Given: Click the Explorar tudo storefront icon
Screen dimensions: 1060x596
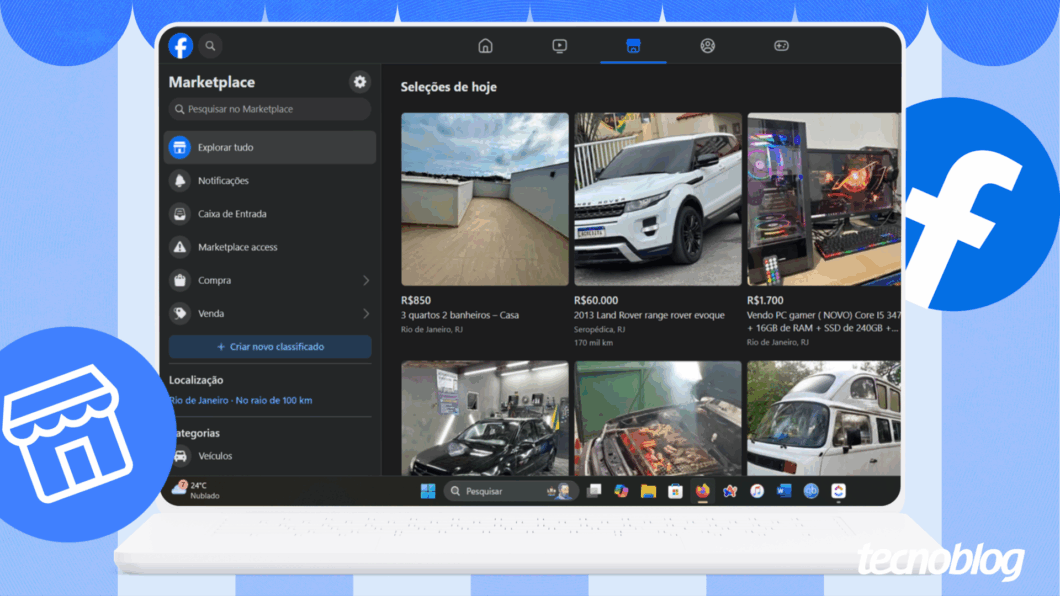Looking at the screenshot, I should click(180, 147).
